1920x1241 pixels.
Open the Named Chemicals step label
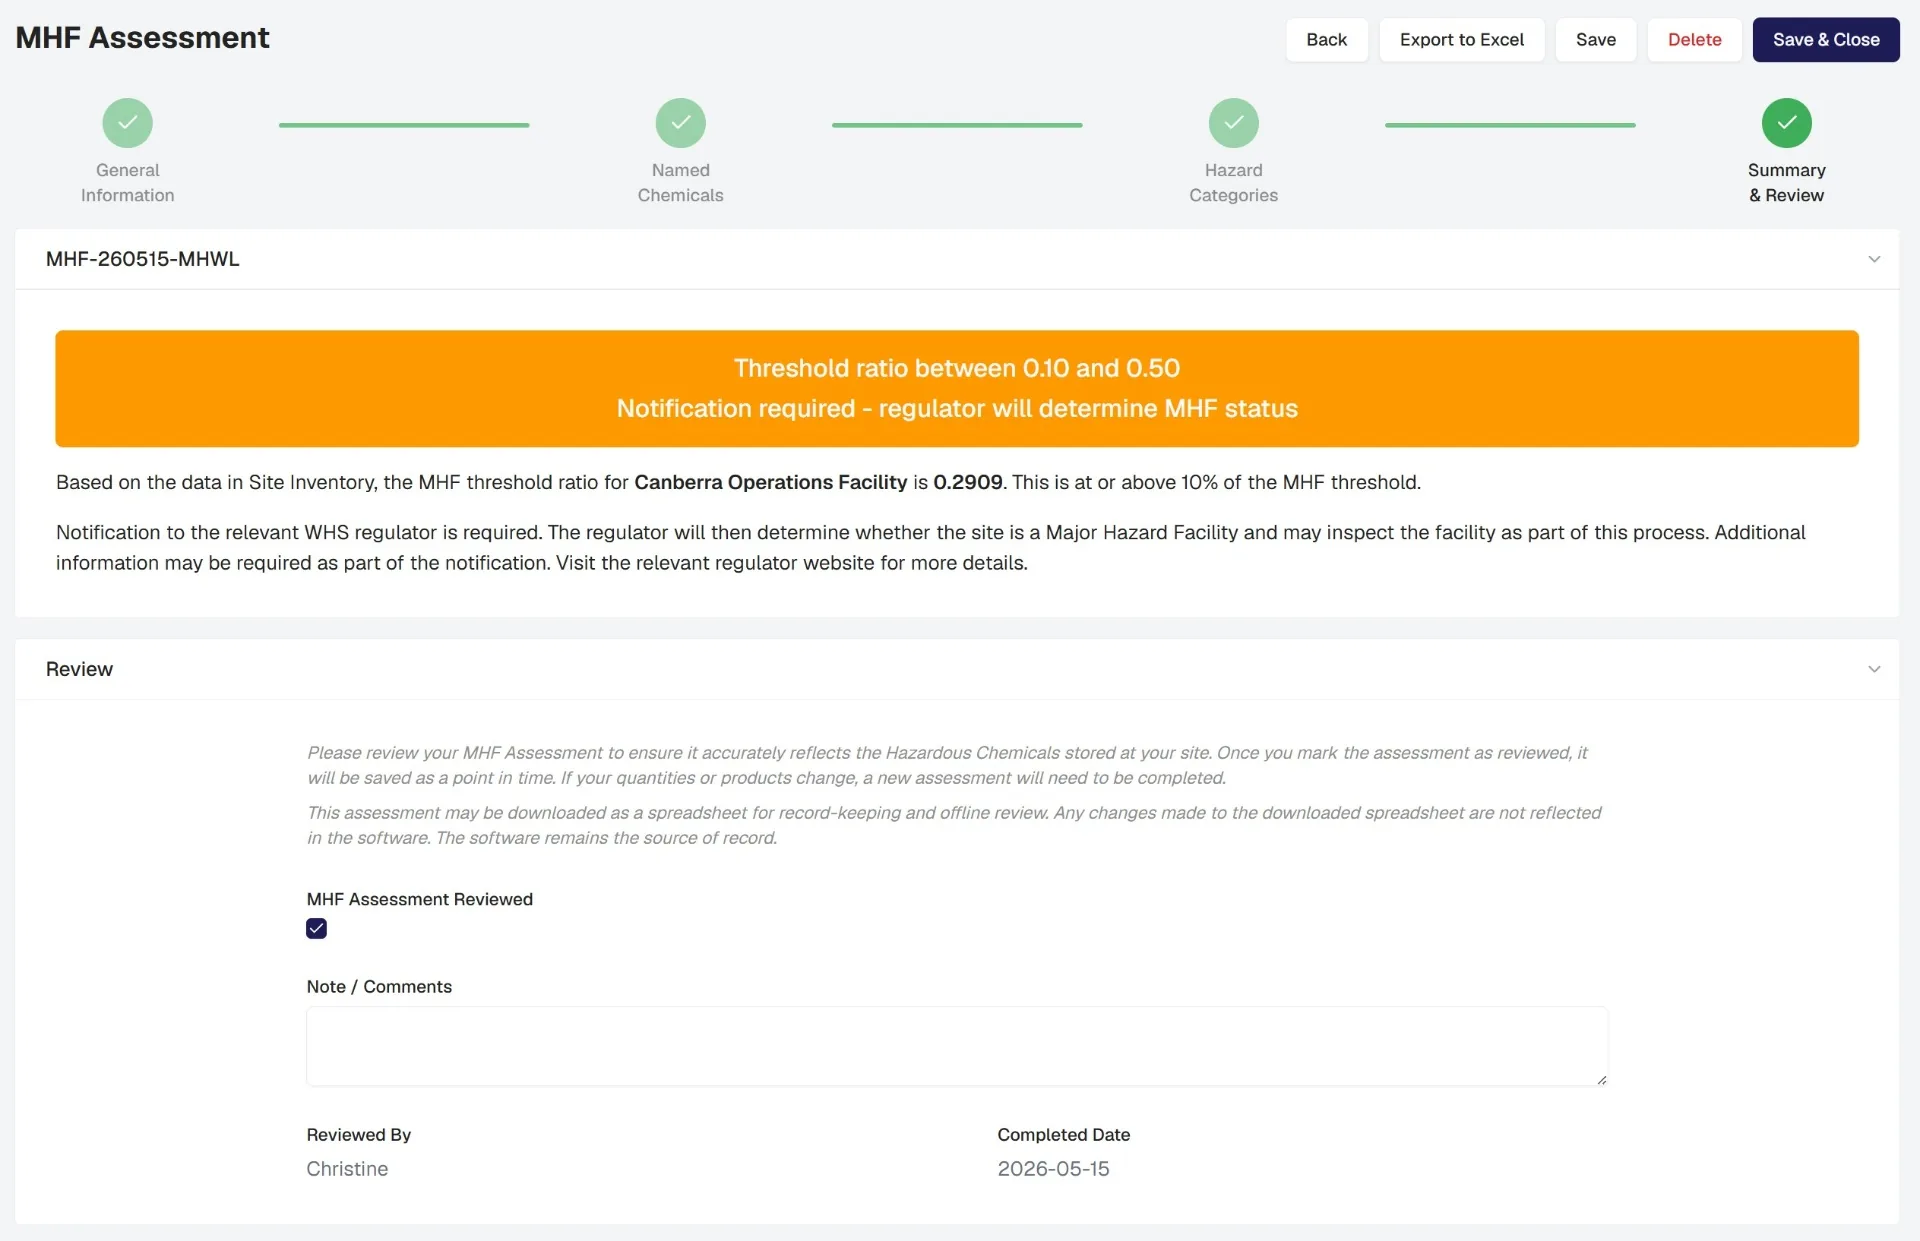click(x=680, y=183)
